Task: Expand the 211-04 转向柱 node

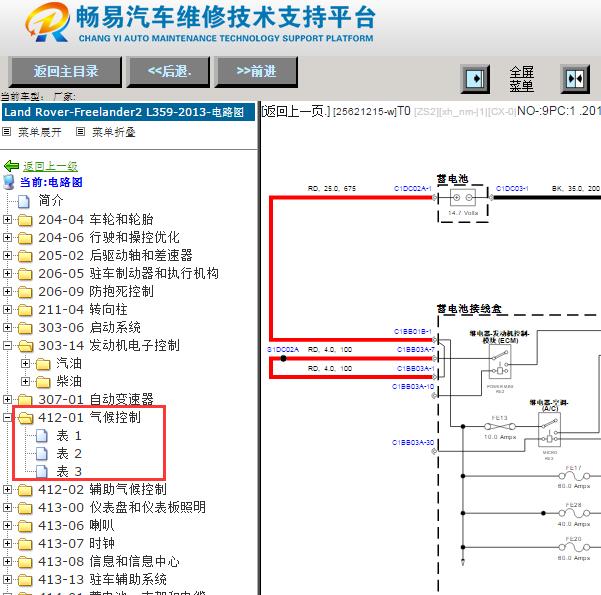Action: (x=7, y=309)
